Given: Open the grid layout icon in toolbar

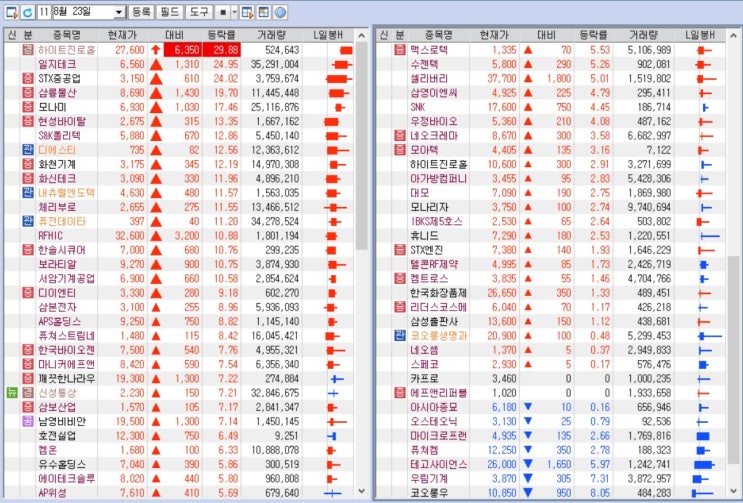Looking at the screenshot, I should [263, 12].
